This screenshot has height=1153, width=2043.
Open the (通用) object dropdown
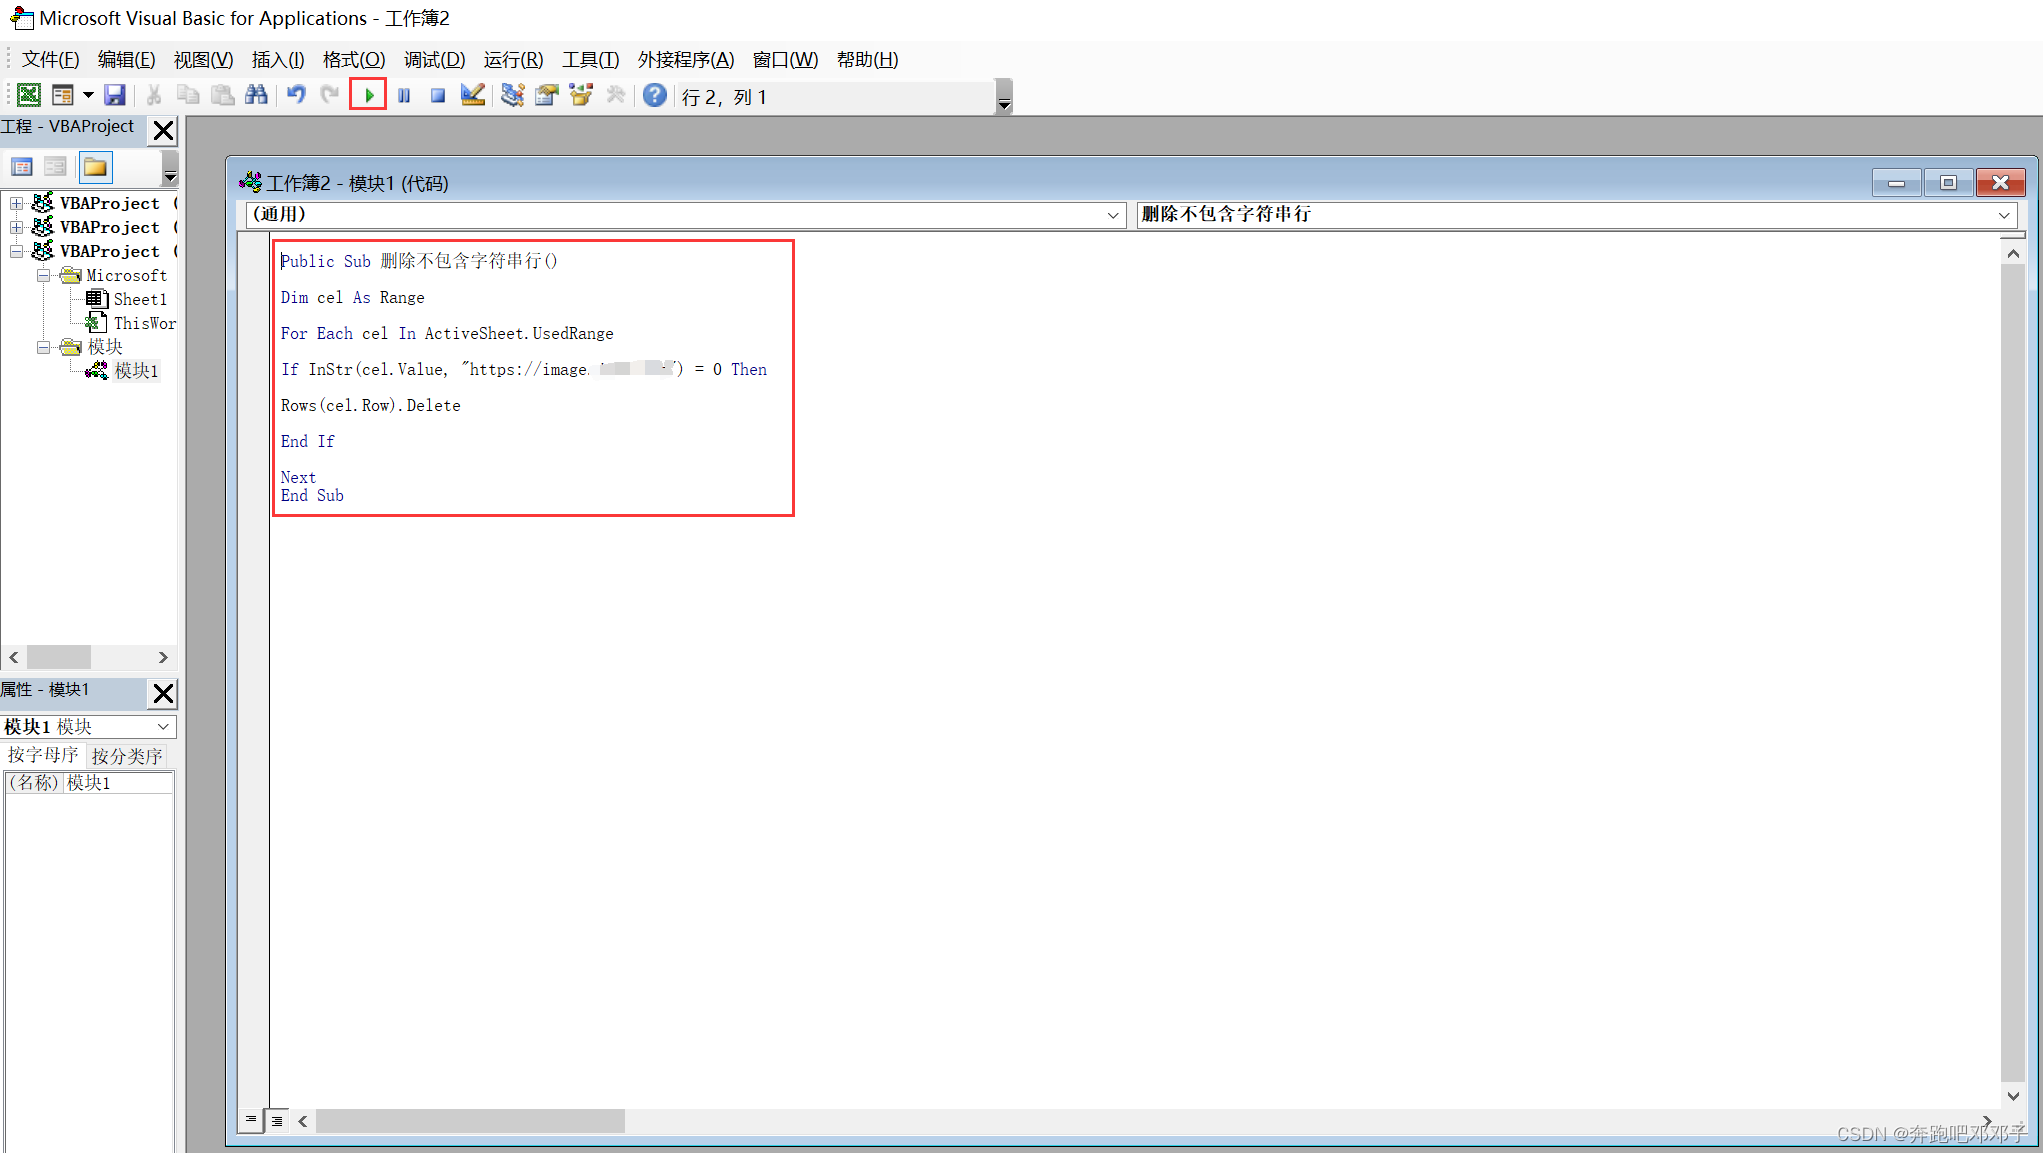(1112, 215)
